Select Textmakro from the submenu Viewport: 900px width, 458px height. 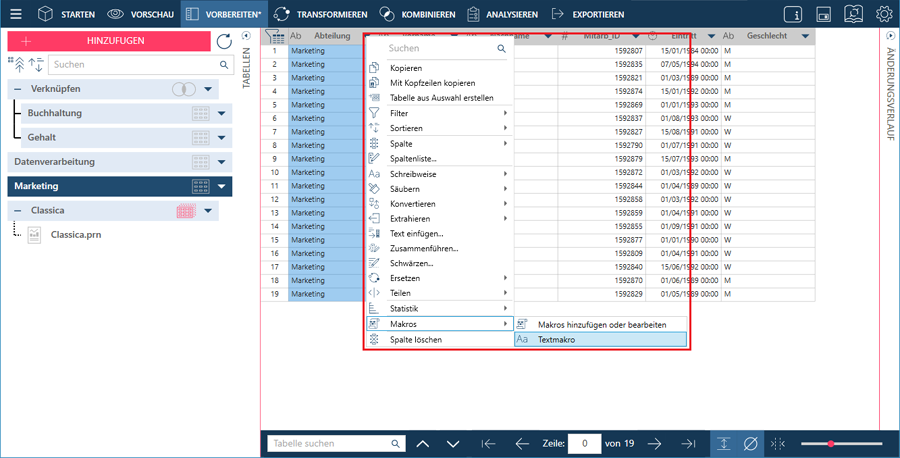600,340
